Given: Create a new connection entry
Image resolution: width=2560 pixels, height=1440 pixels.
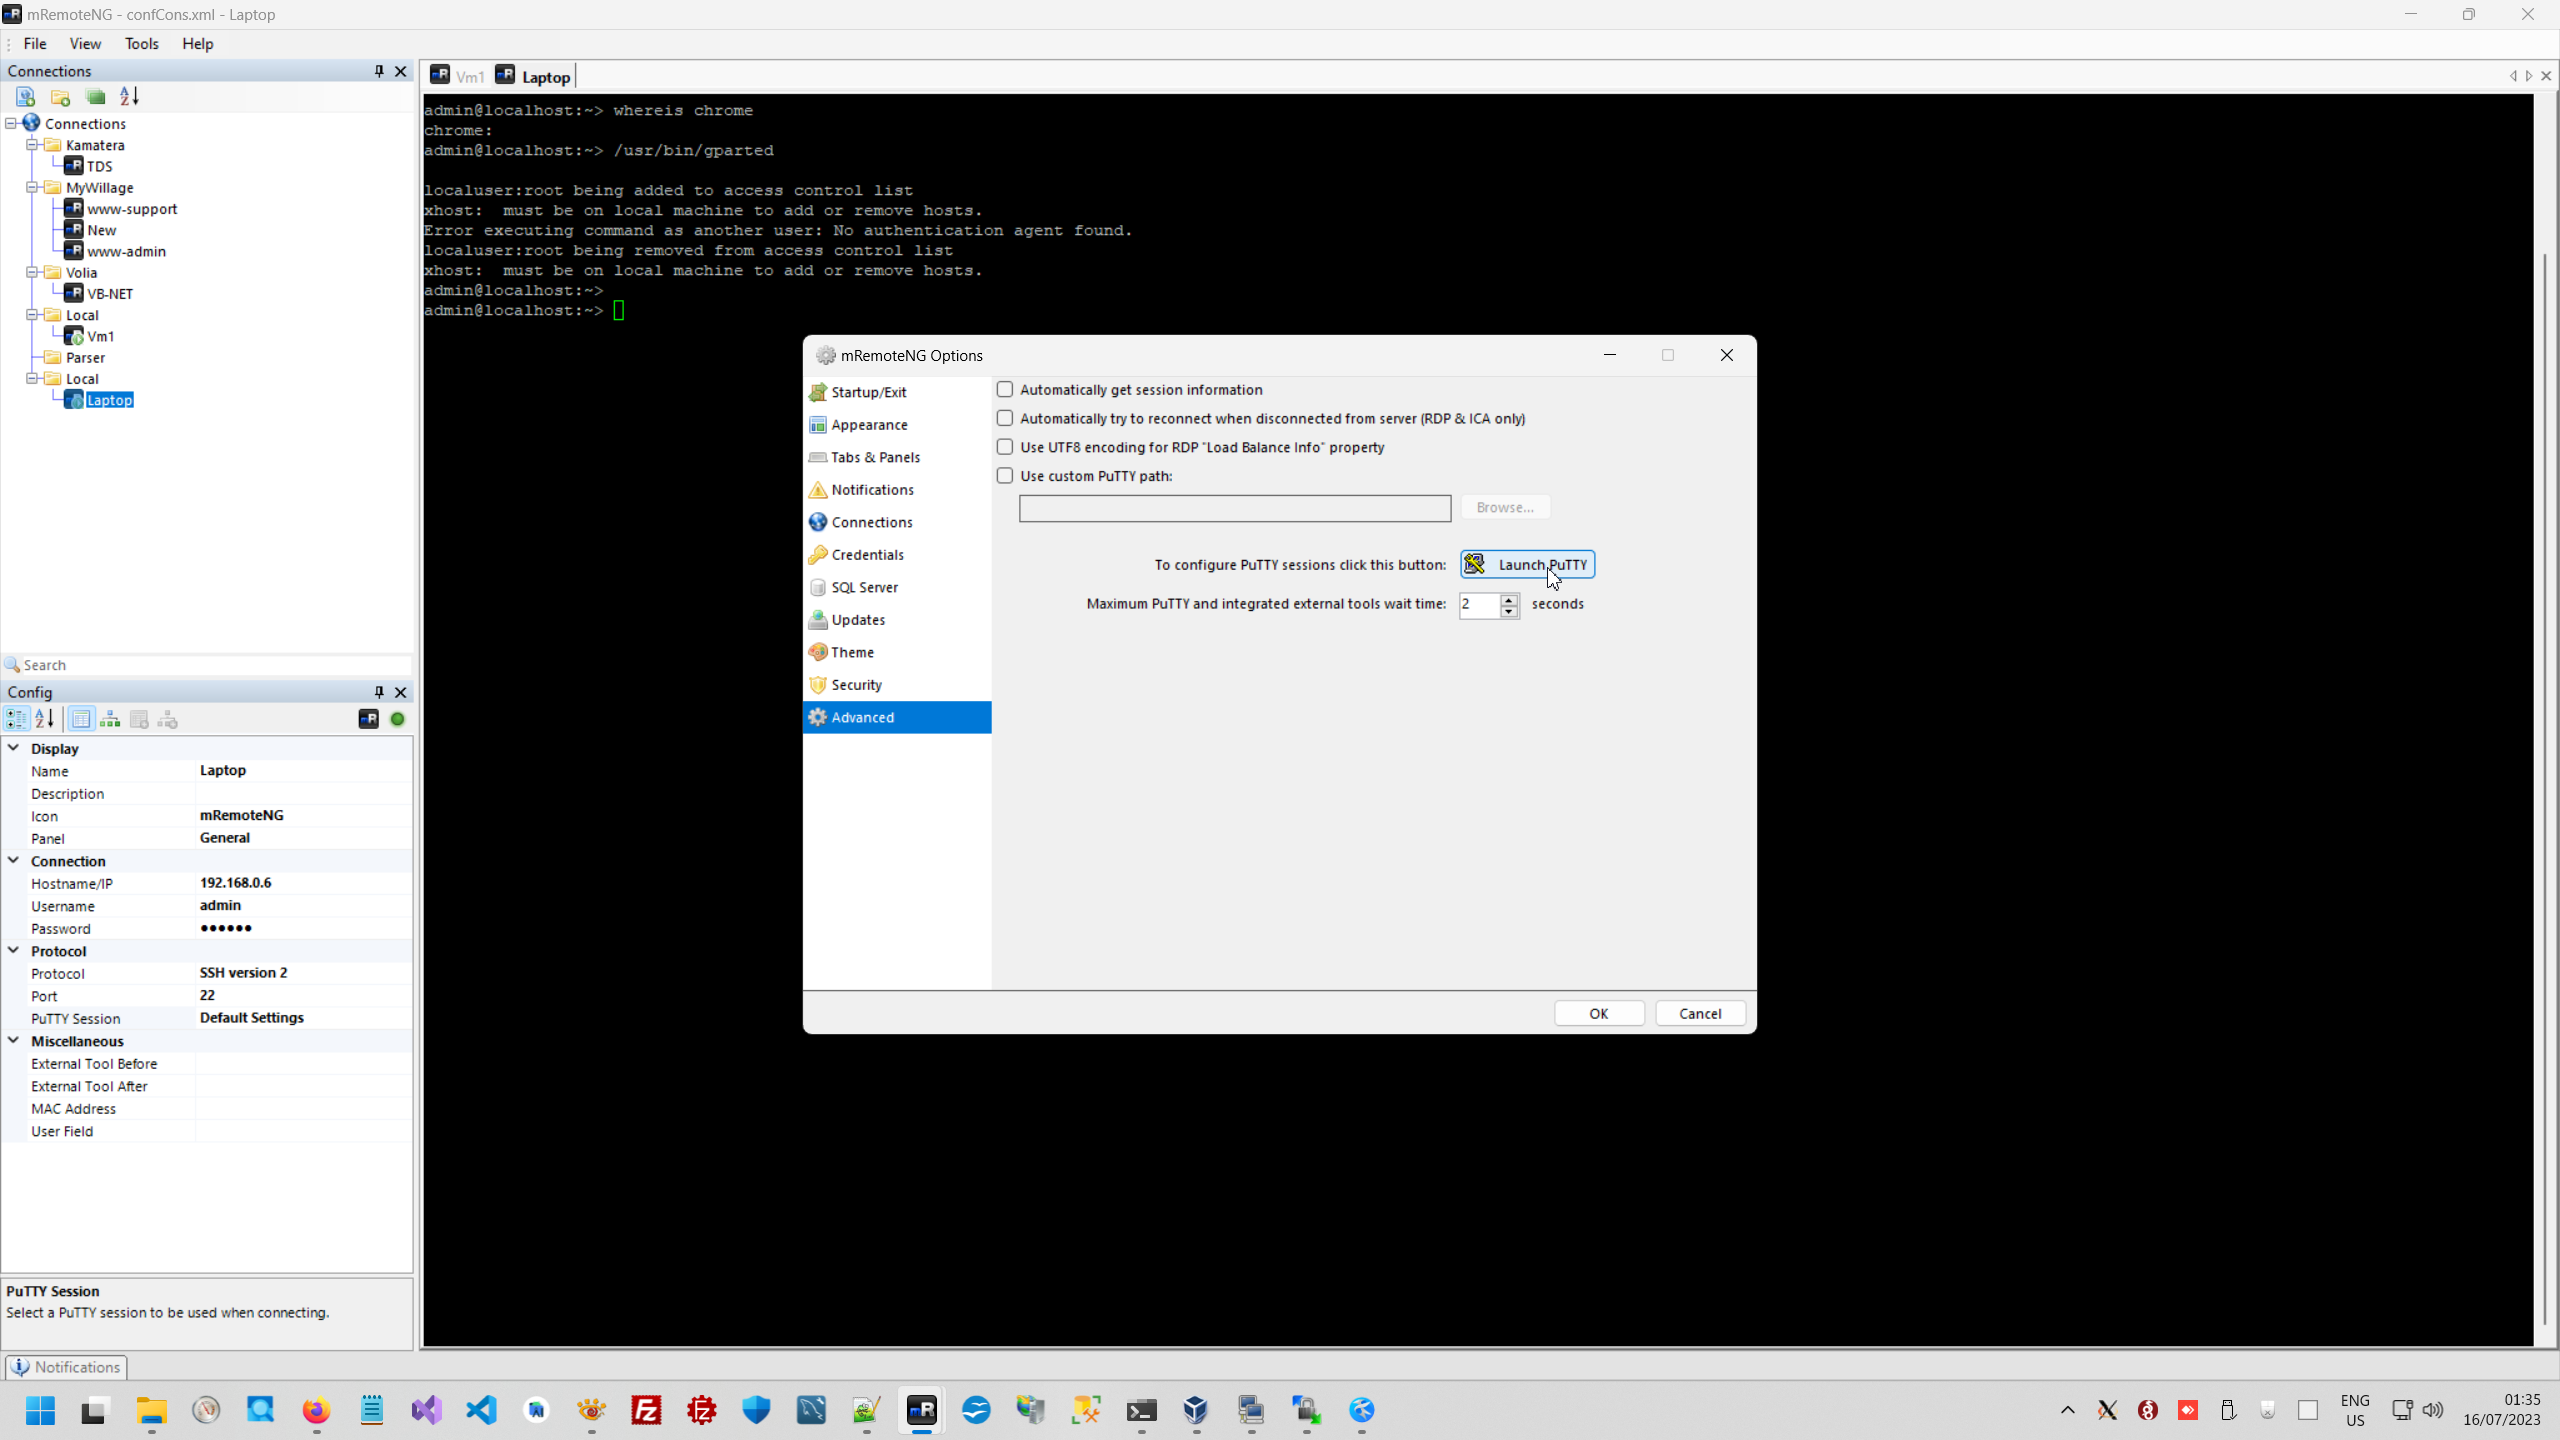Looking at the screenshot, I should pos(96,97).
